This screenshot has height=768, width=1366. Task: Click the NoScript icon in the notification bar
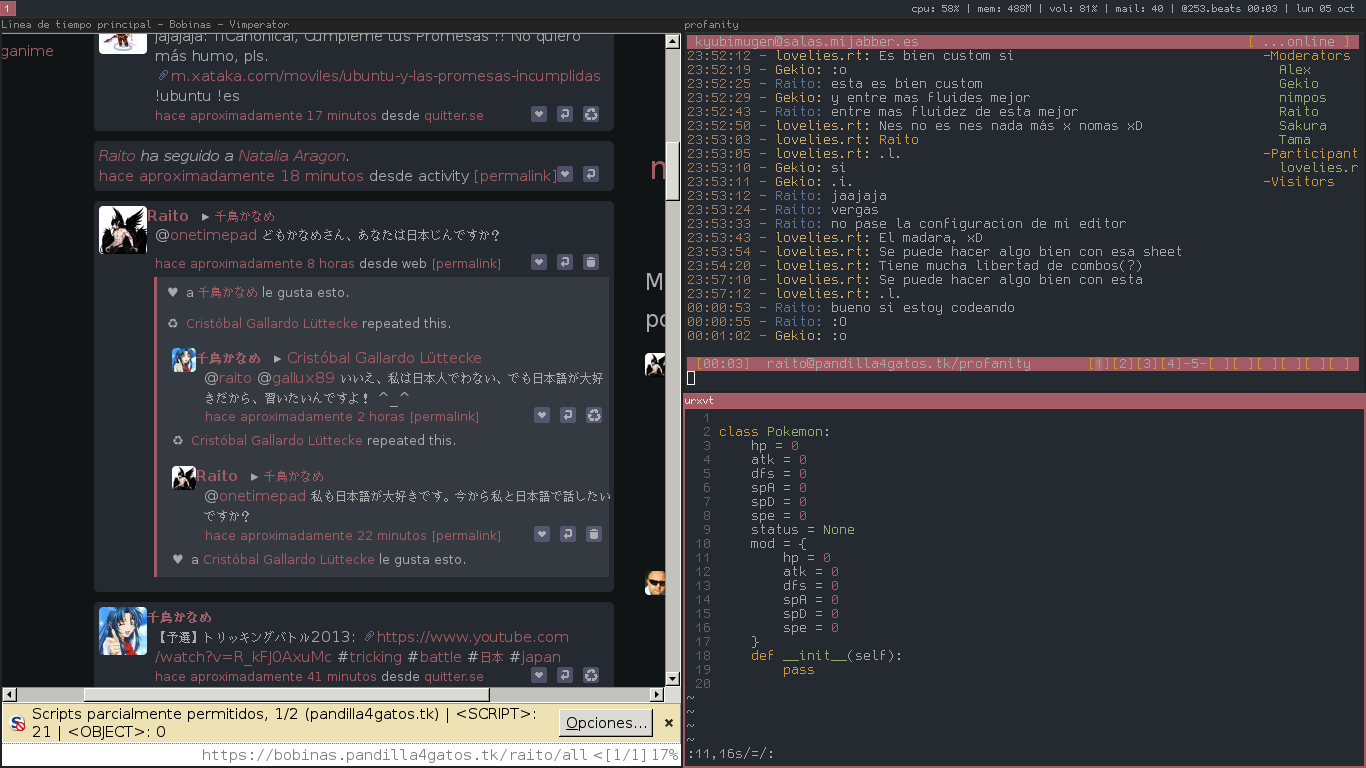click(x=17, y=723)
